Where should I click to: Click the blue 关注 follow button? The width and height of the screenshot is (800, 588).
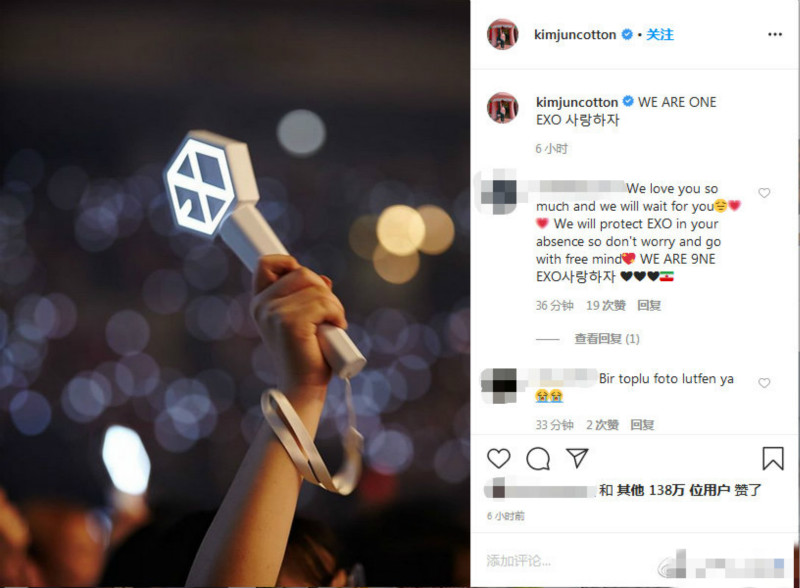tap(660, 34)
